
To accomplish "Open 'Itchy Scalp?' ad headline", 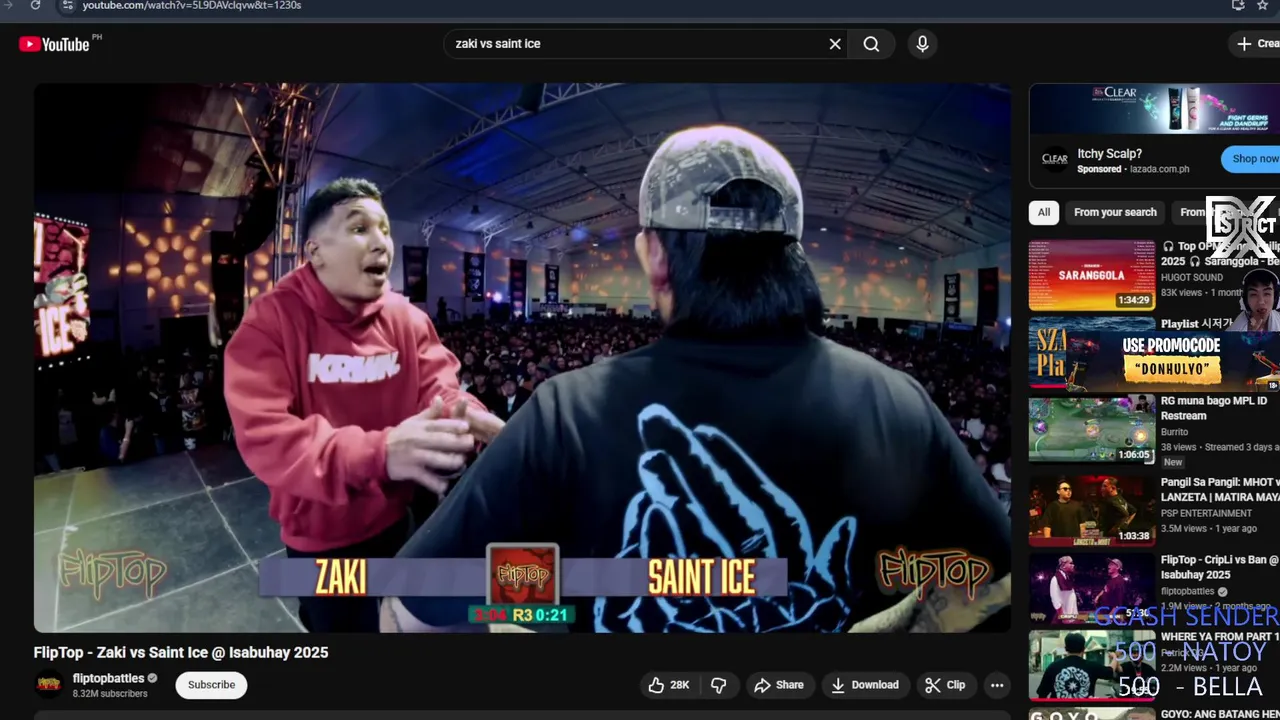I will (1110, 154).
